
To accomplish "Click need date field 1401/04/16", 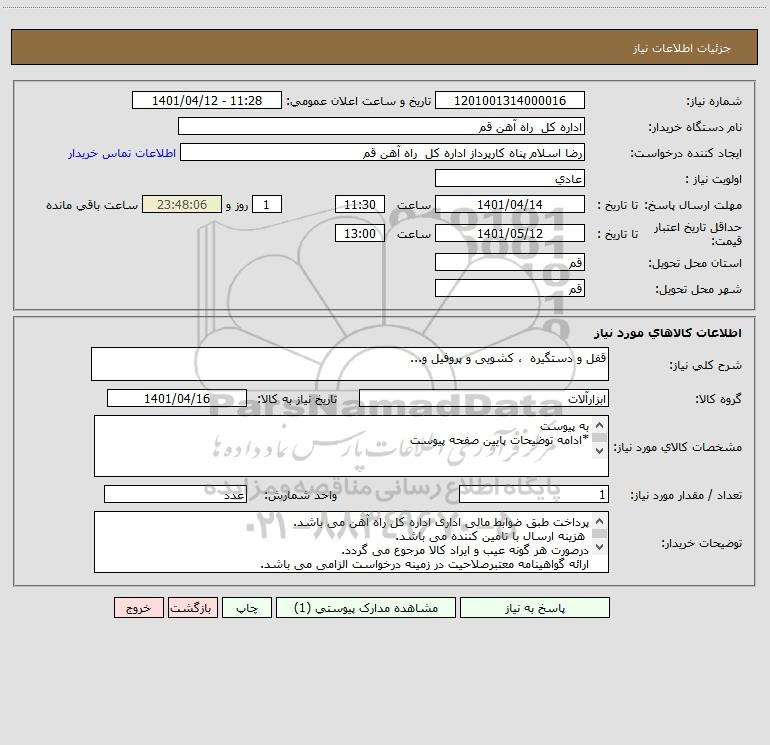I will [x=177, y=398].
